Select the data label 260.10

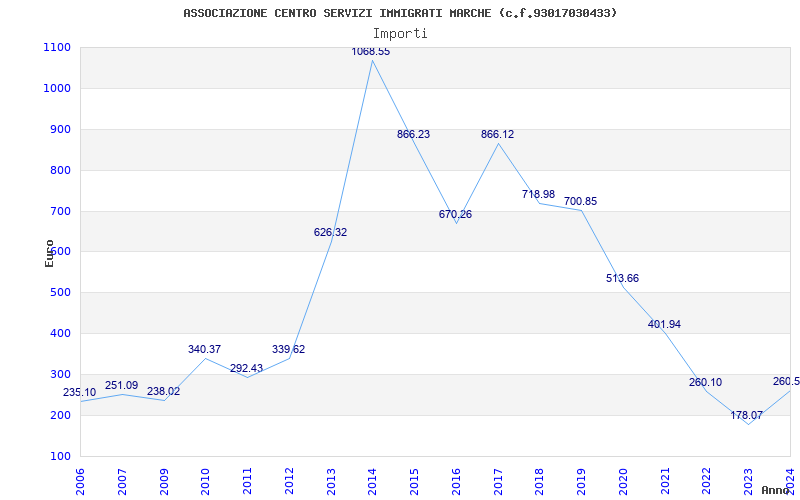pos(706,383)
